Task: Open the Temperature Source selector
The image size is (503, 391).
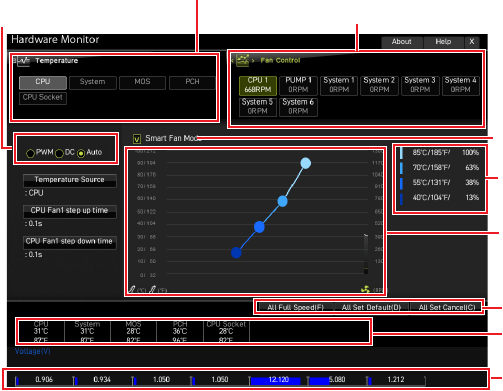Action: 70,180
